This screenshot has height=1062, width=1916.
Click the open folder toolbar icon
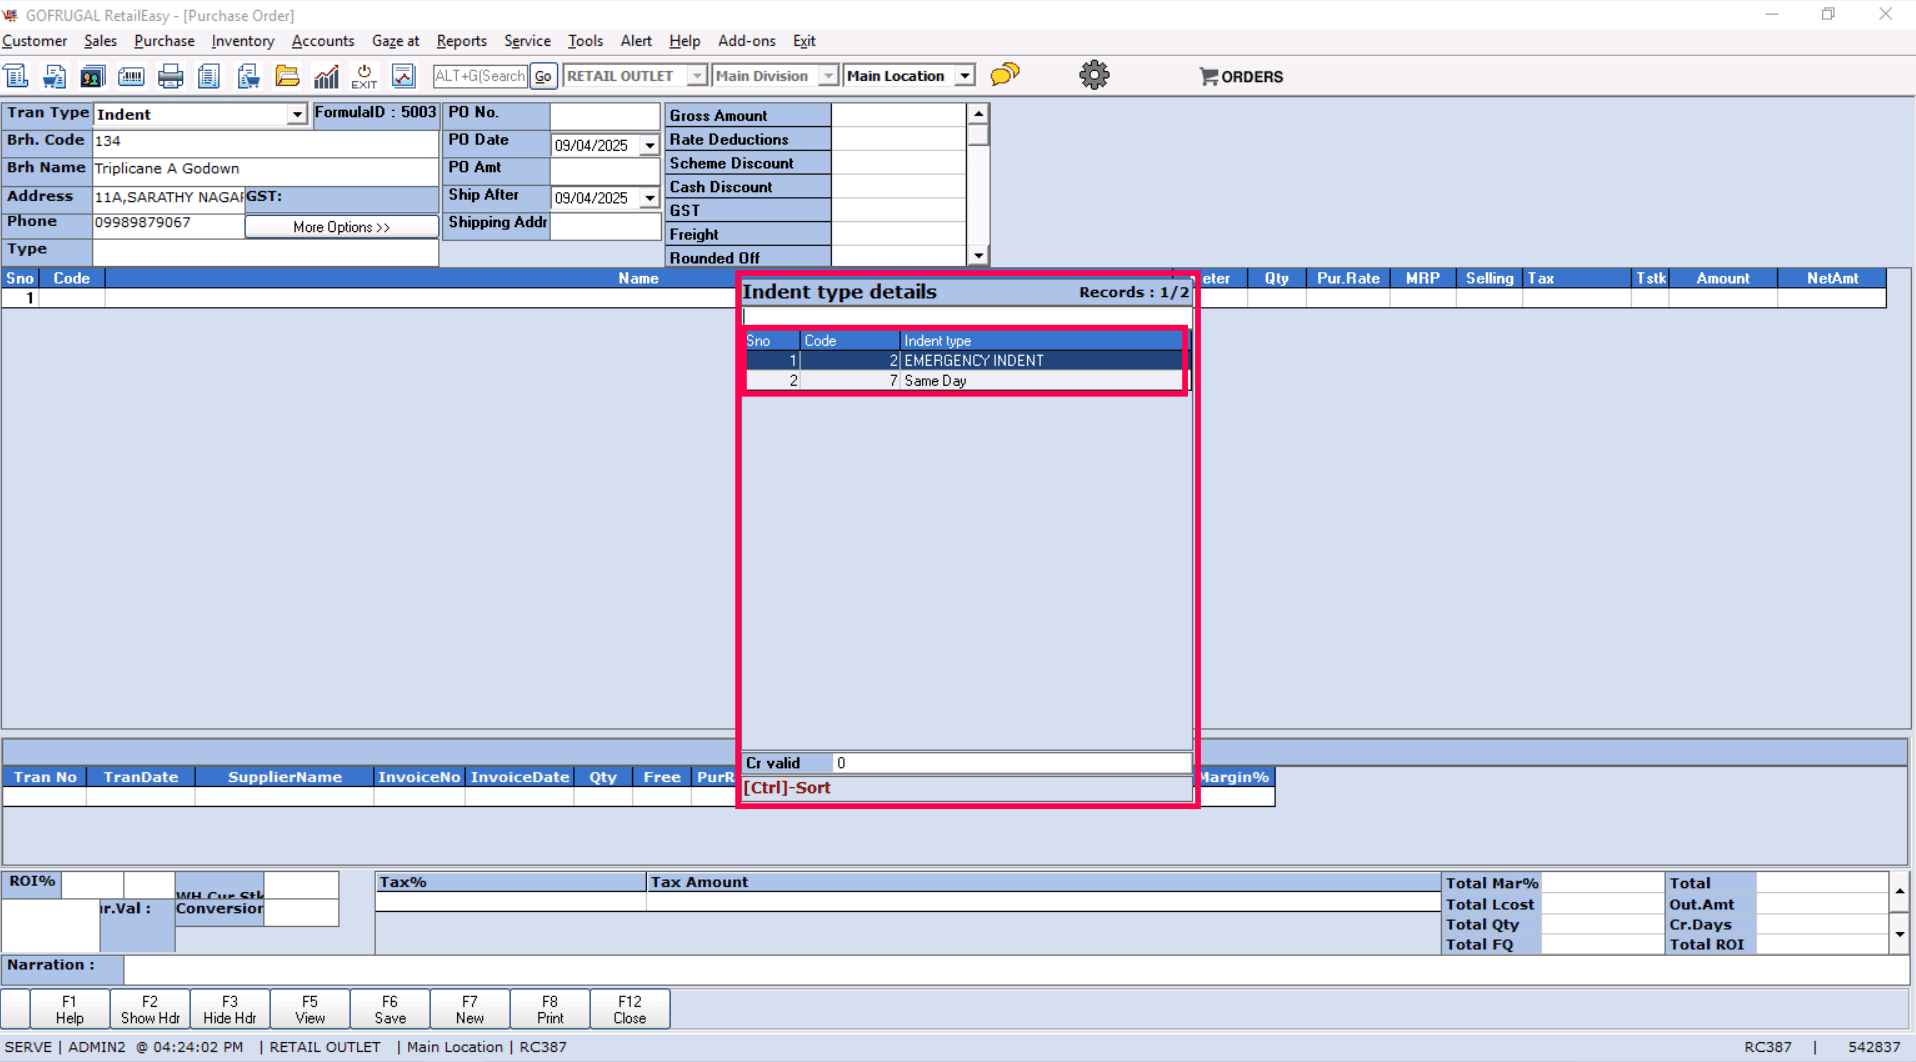[x=287, y=76]
